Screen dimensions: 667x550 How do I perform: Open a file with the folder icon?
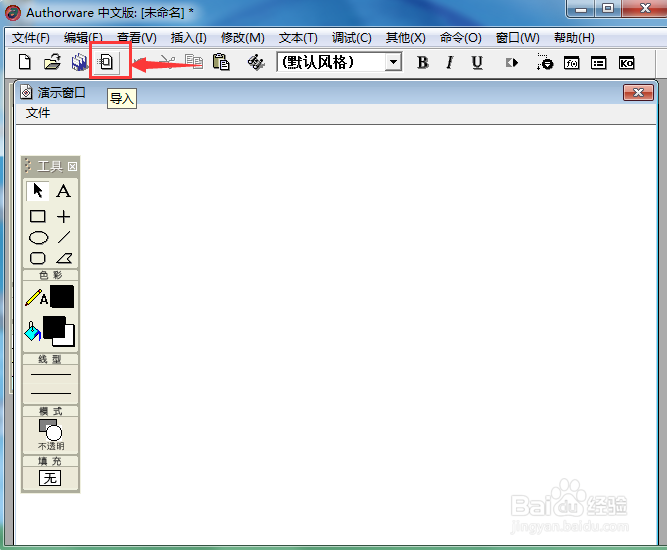tap(52, 63)
